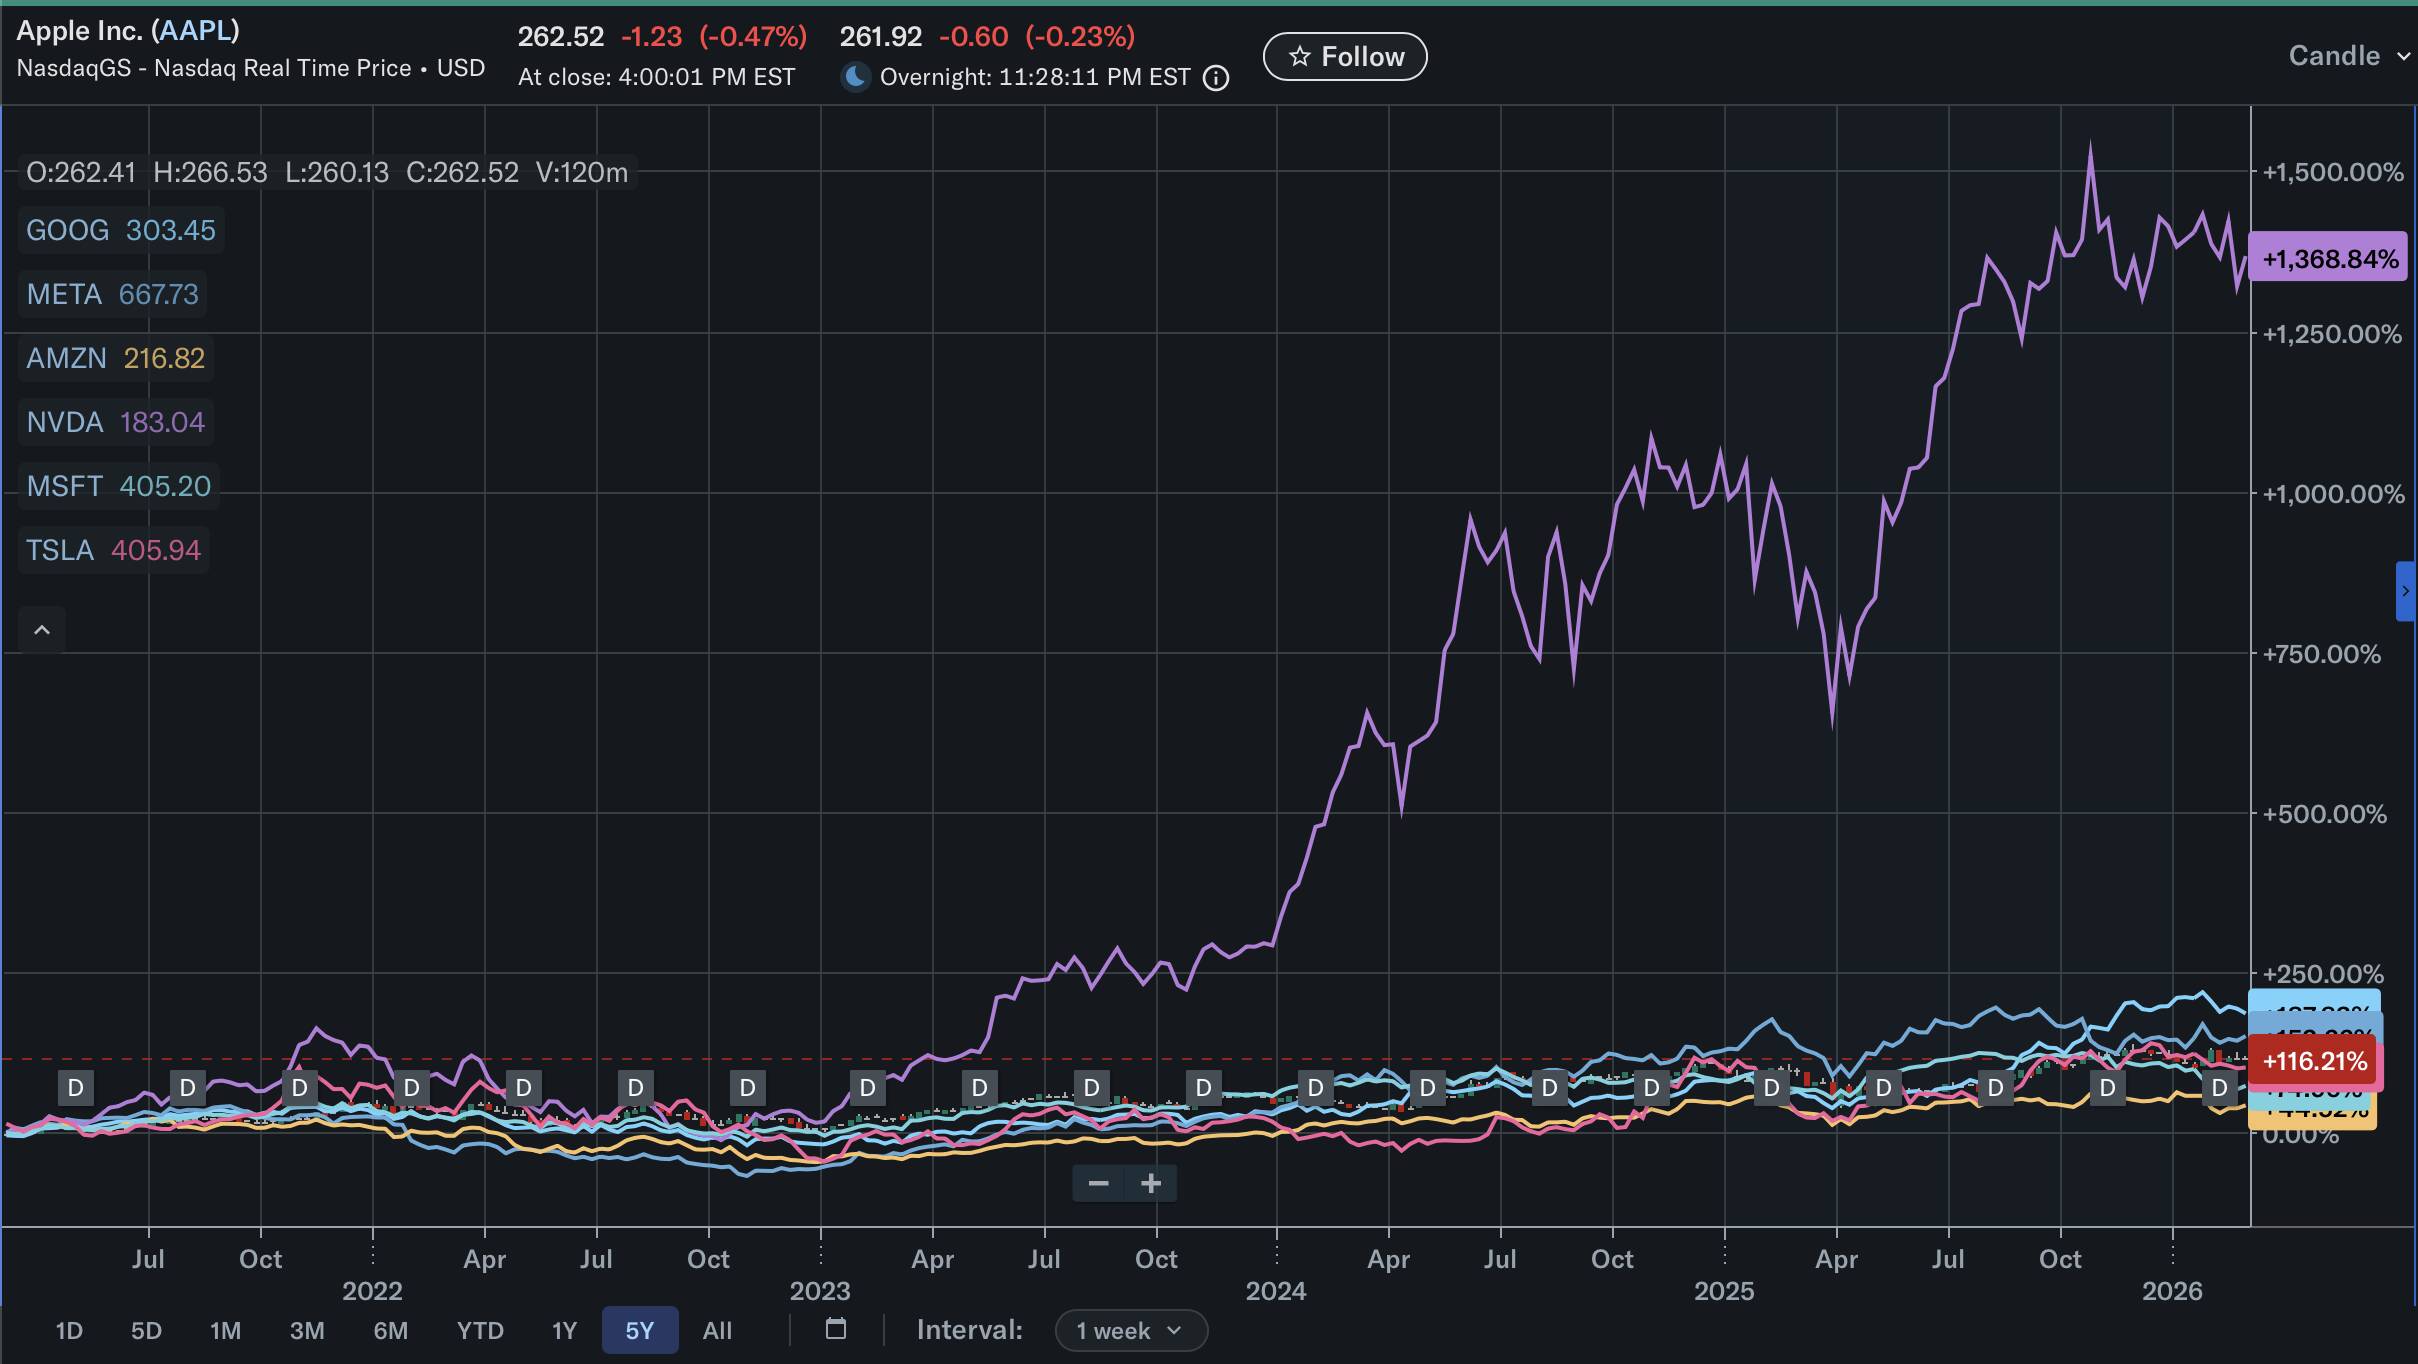Click the purple +1,368.84% NVDA price tag
2418x1364 pixels.
[2328, 259]
